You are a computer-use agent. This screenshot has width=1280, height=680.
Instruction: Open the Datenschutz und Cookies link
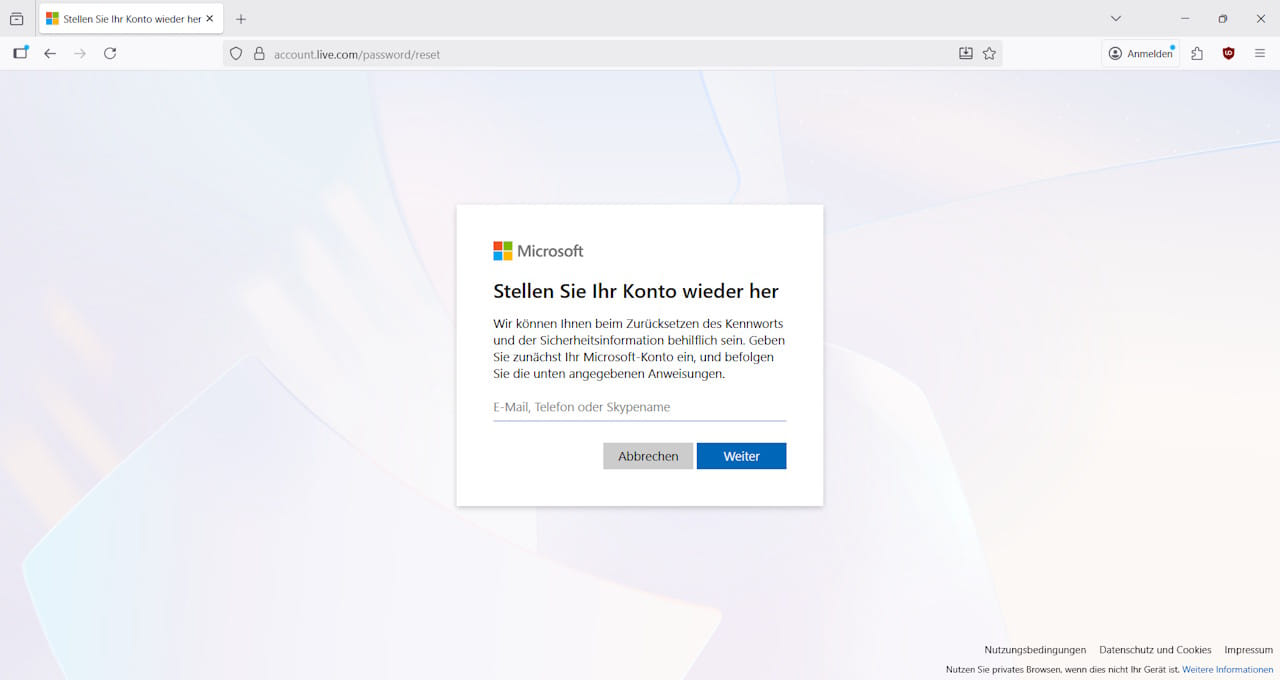point(1155,650)
